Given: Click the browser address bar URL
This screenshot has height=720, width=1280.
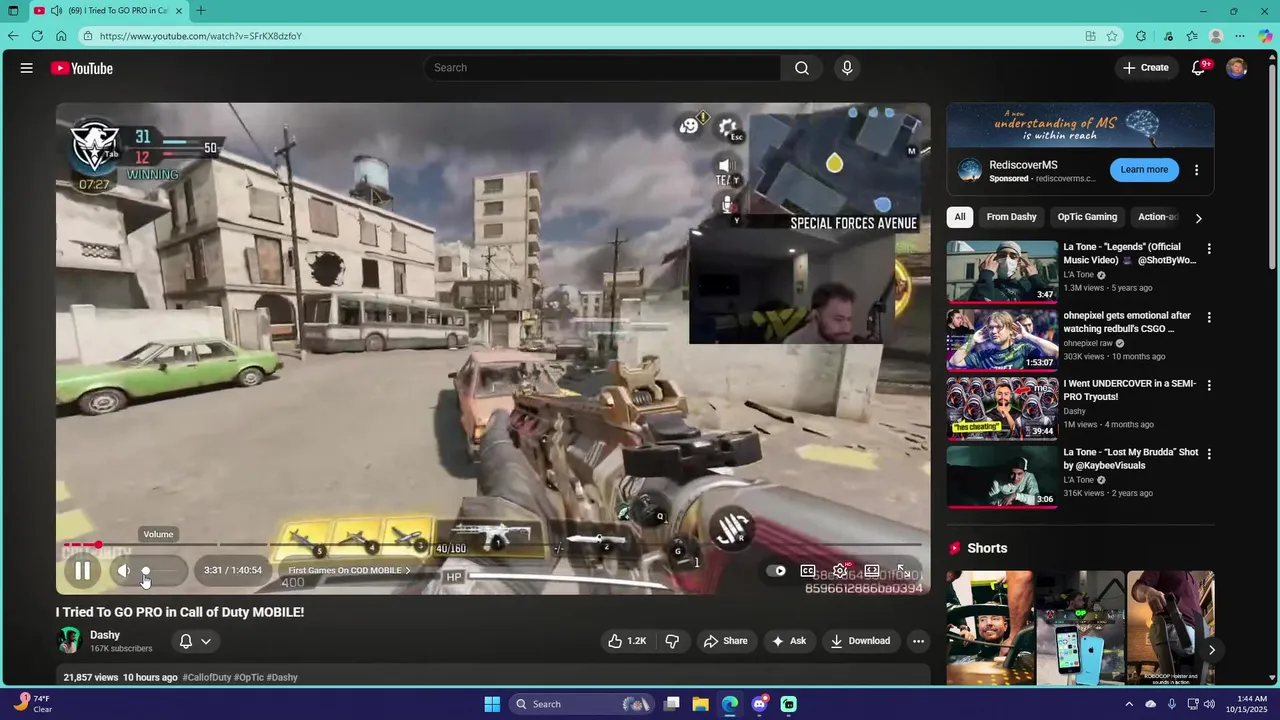Looking at the screenshot, I should [200, 36].
